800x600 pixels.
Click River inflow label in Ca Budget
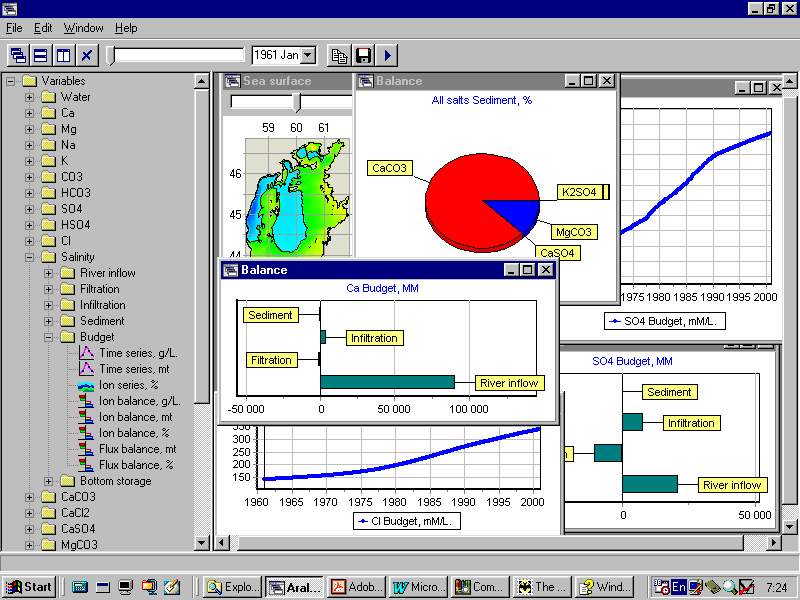[509, 383]
